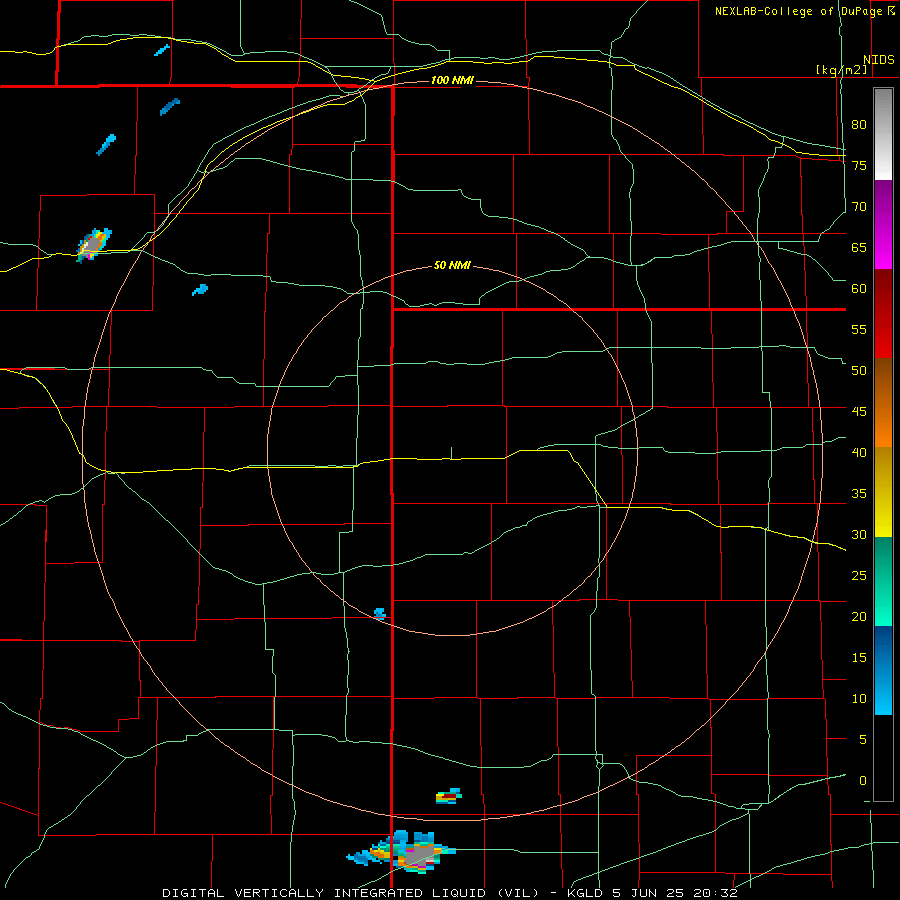The height and width of the screenshot is (900, 900).
Task: Click the 15 value on the scale
Action: [x=859, y=657]
